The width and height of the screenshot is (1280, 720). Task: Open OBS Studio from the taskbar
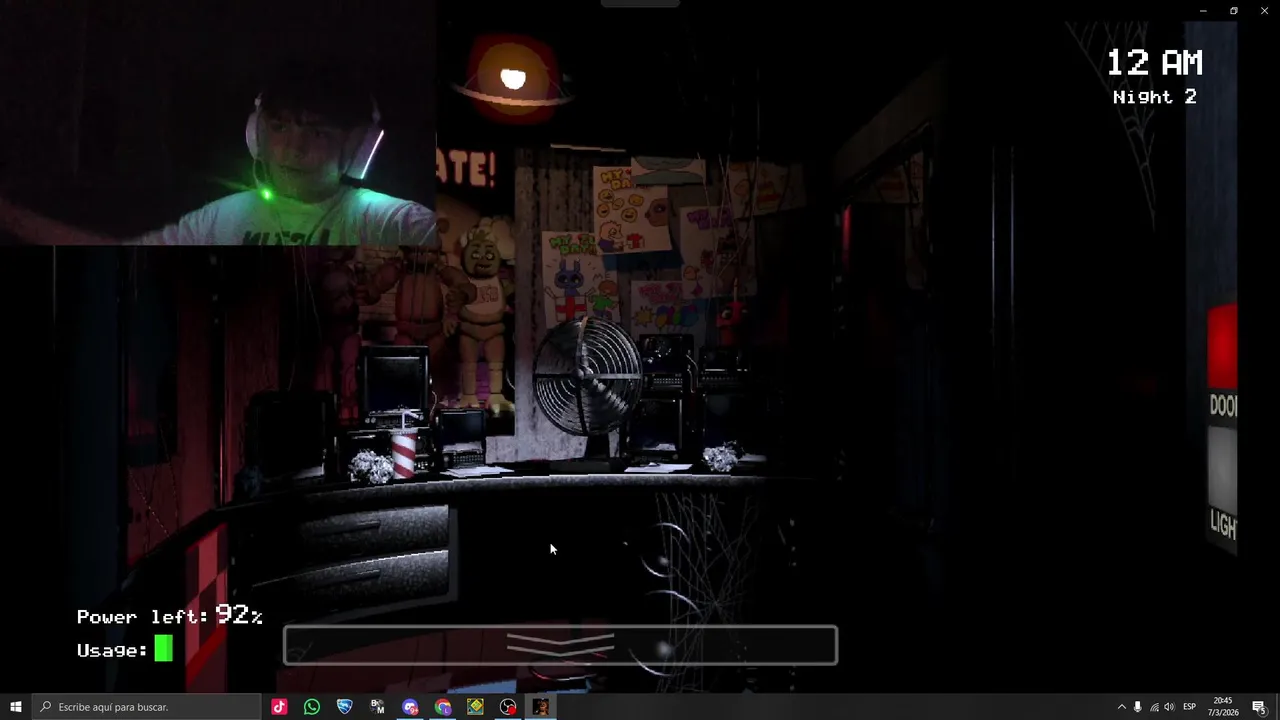(x=508, y=707)
